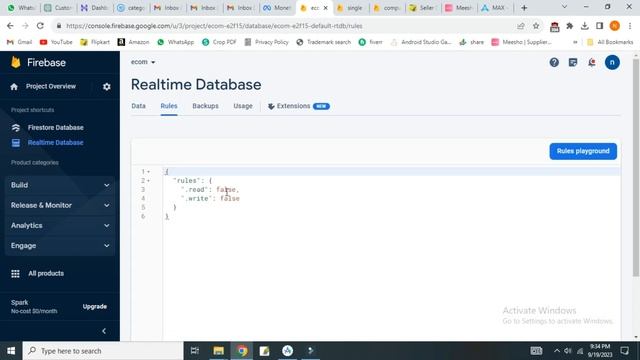Open the YouTube bookmark
640x360 pixels.
56,42
